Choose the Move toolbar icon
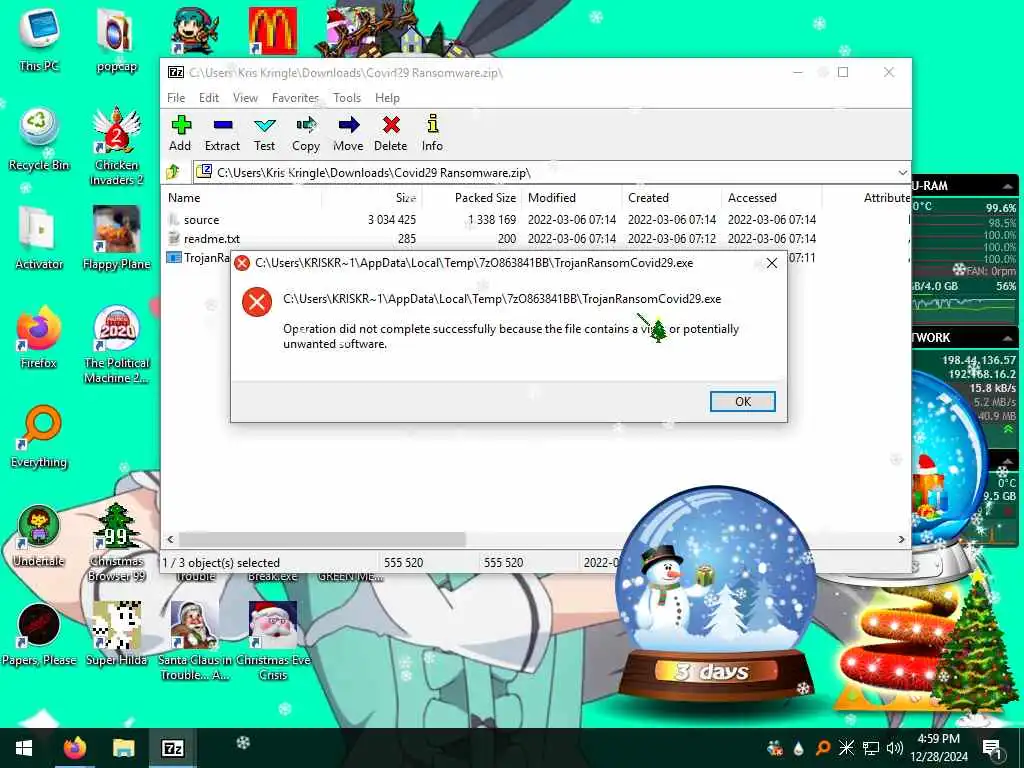This screenshot has height=768, width=1024. 348,134
